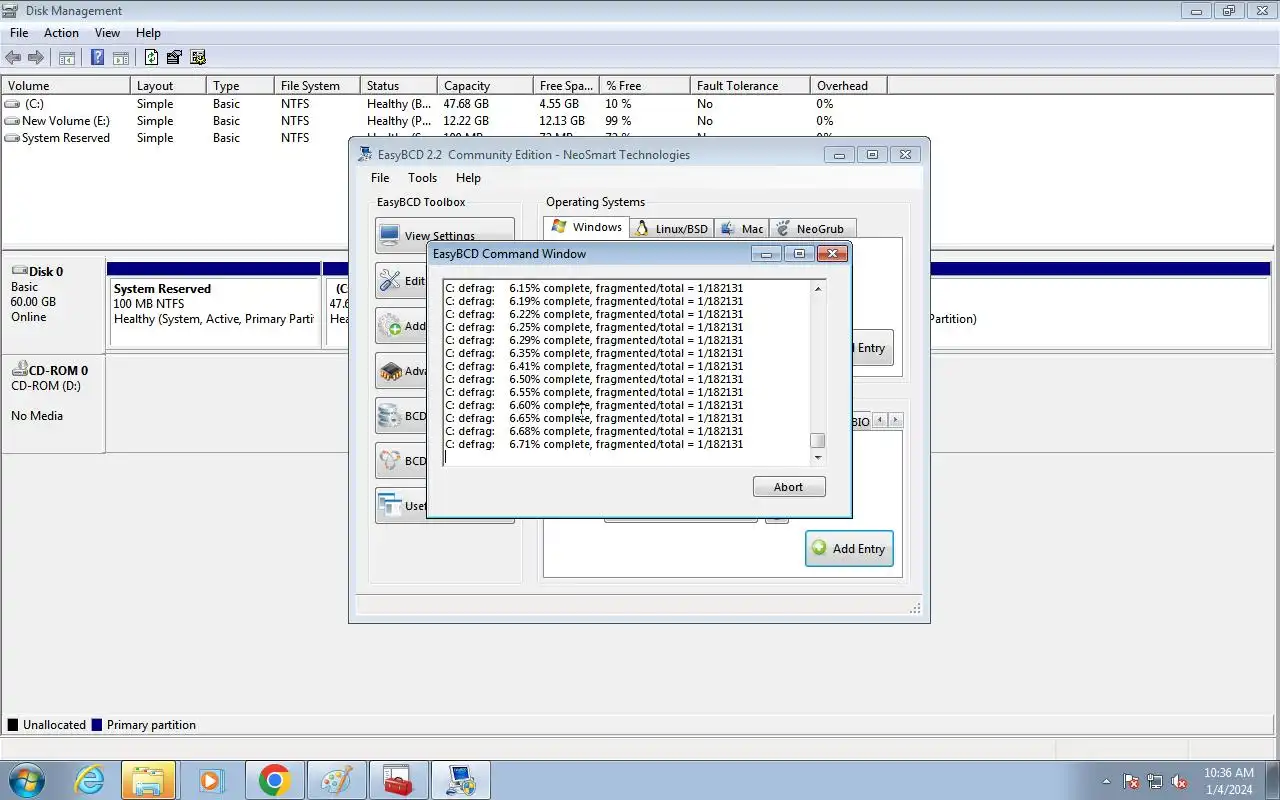Screen dimensions: 1280x800
Task: Switch to the Mac tab
Action: tap(741, 229)
